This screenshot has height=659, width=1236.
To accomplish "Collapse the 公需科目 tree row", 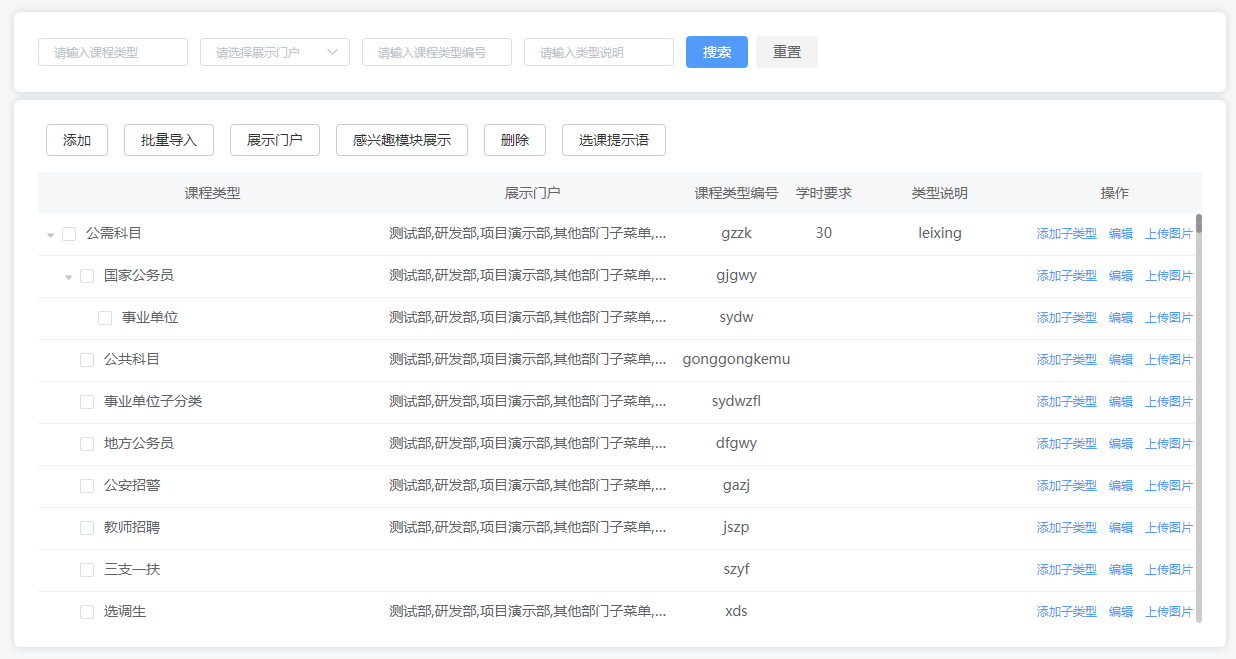I will tap(50, 235).
